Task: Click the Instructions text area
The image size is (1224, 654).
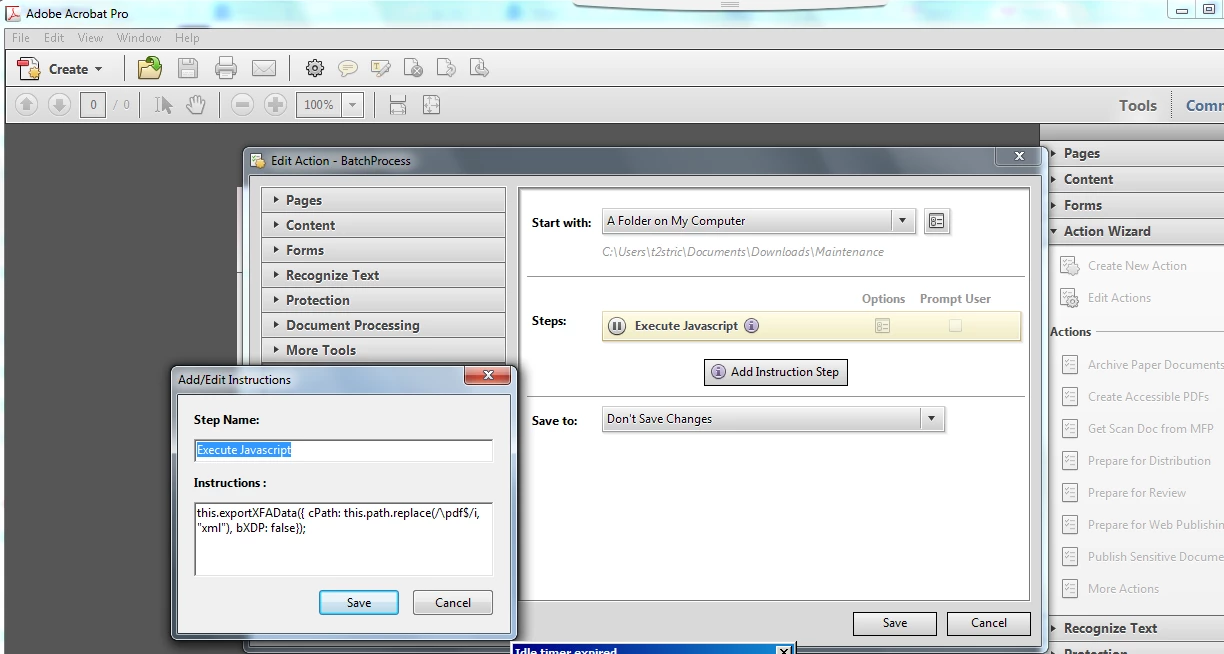Action: coord(343,539)
